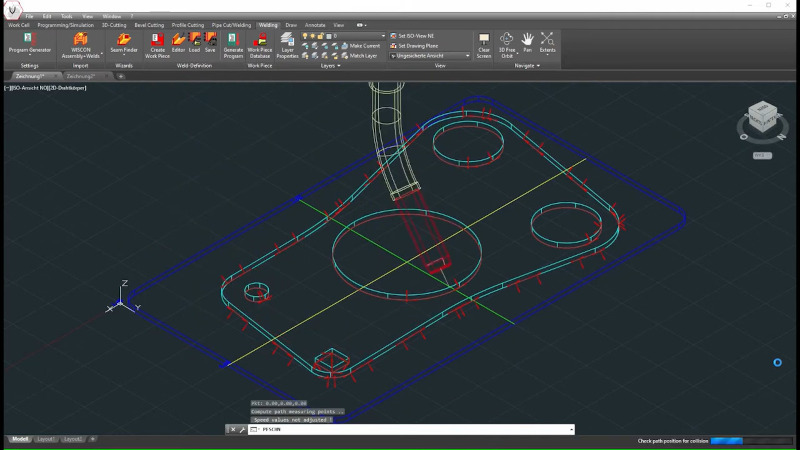Add new layout with plus button
The width and height of the screenshot is (800, 450).
tap(93, 439)
